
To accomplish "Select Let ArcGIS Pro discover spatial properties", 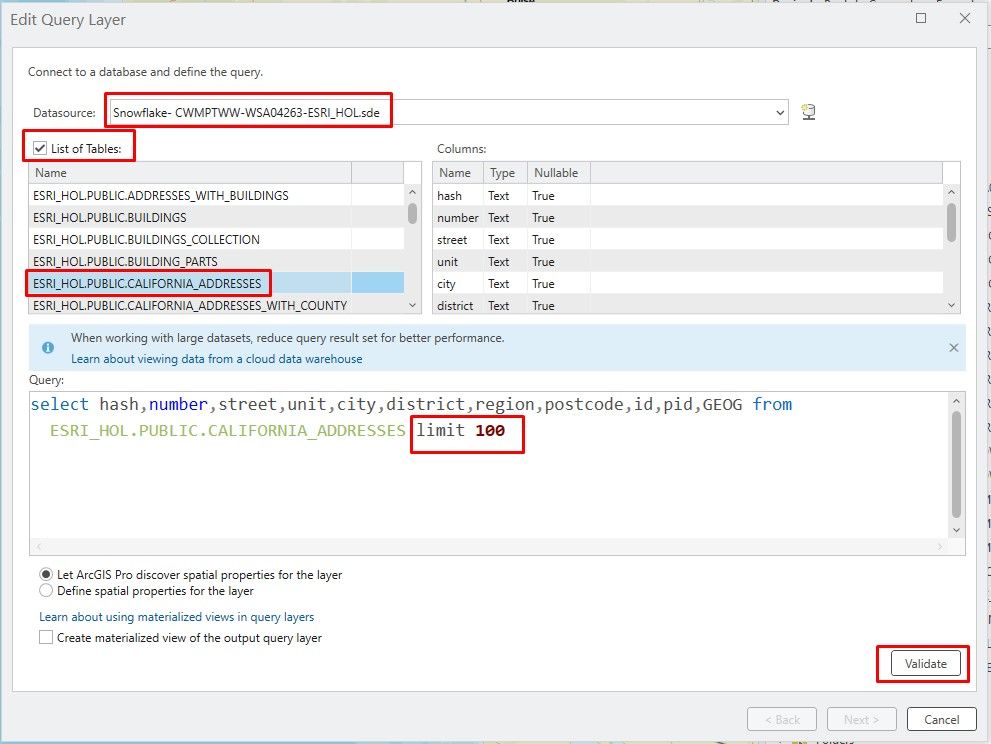I will pos(46,575).
